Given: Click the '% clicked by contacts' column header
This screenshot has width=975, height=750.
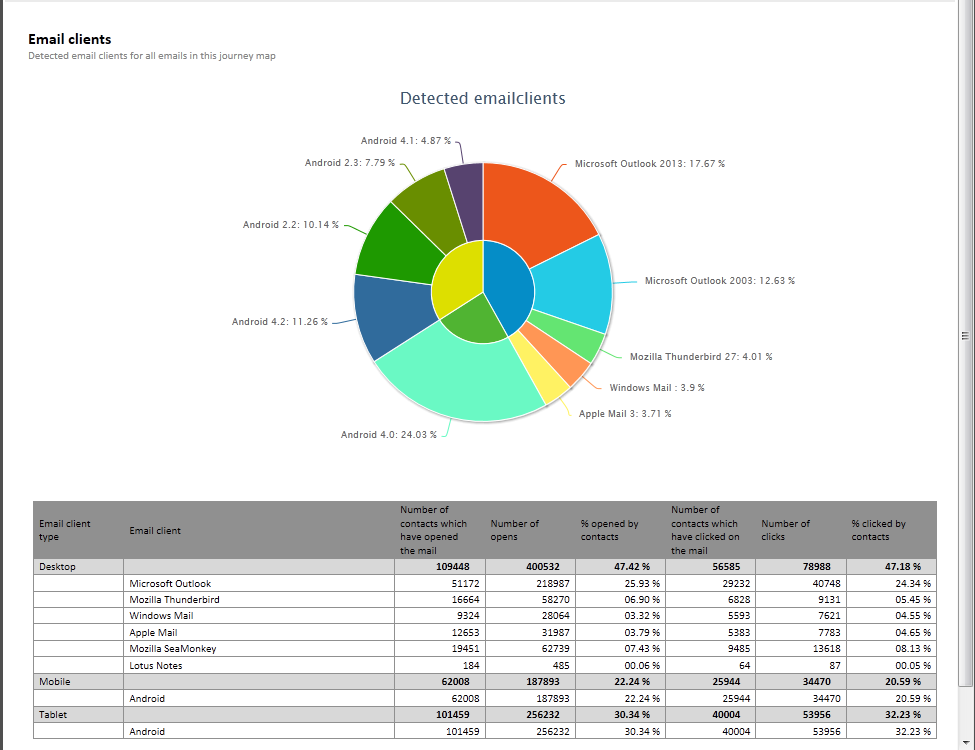Looking at the screenshot, I should click(878, 530).
